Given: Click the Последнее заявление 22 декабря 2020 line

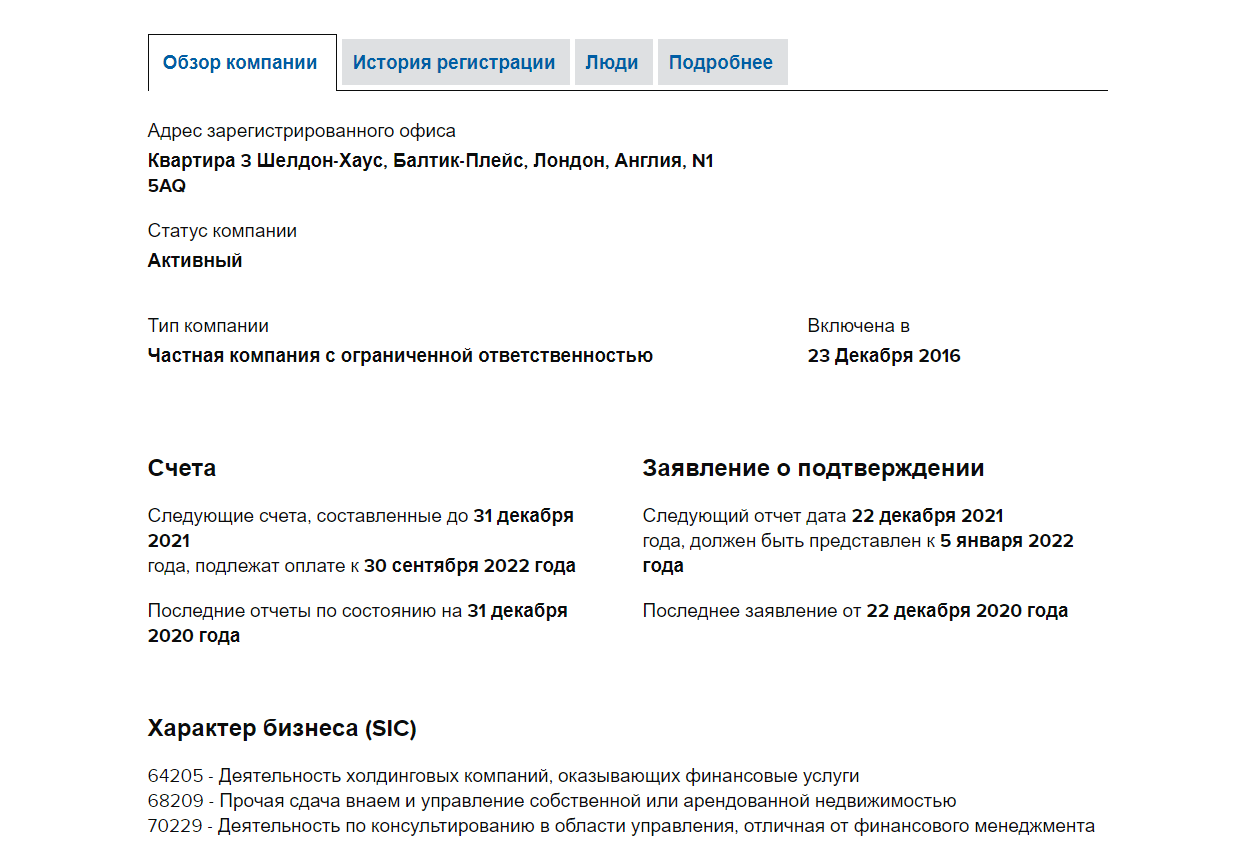Looking at the screenshot, I should (x=855, y=611).
